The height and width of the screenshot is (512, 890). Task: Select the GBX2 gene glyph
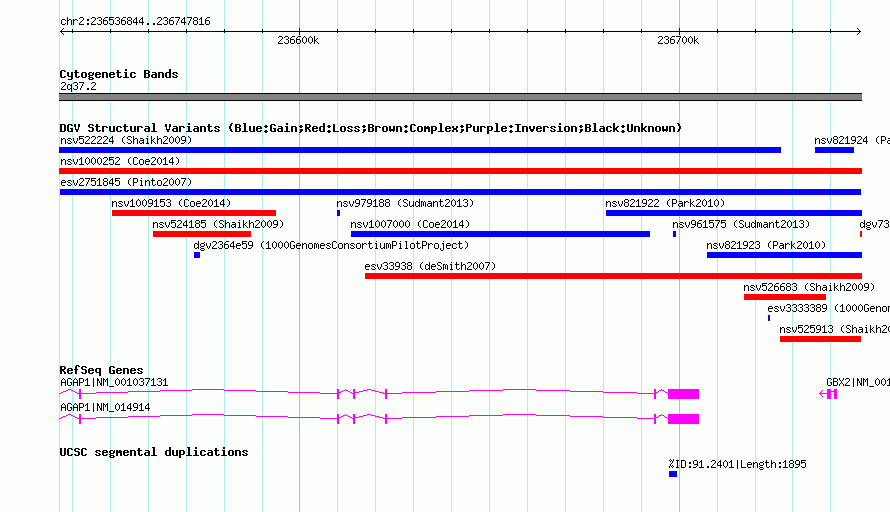tap(829, 394)
